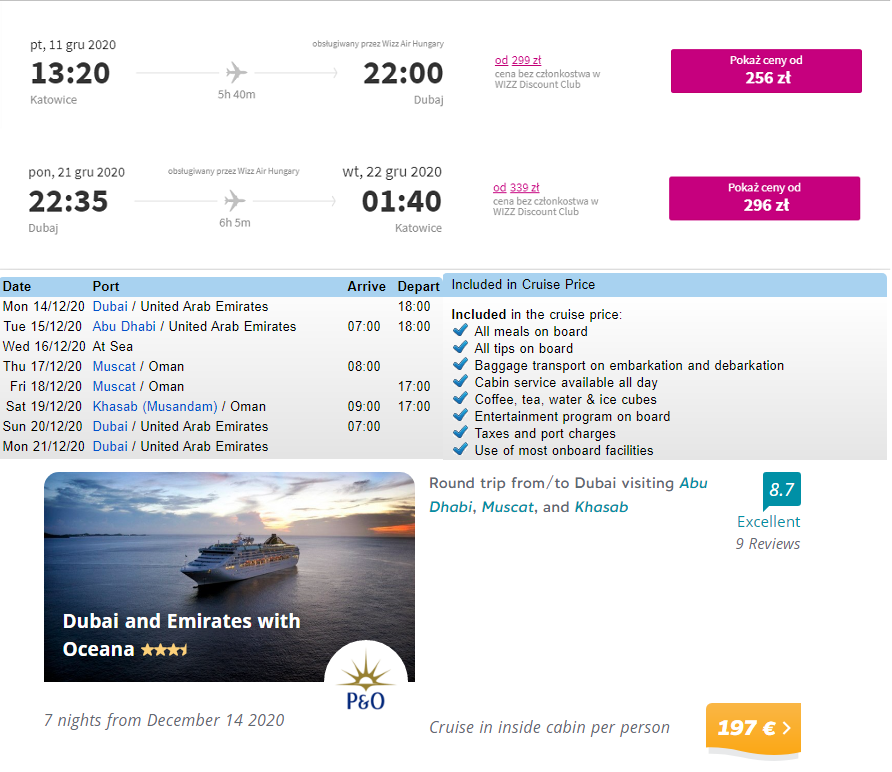Click the 8.7 rating badge
Image resolution: width=892 pixels, height=772 pixels.
(782, 489)
